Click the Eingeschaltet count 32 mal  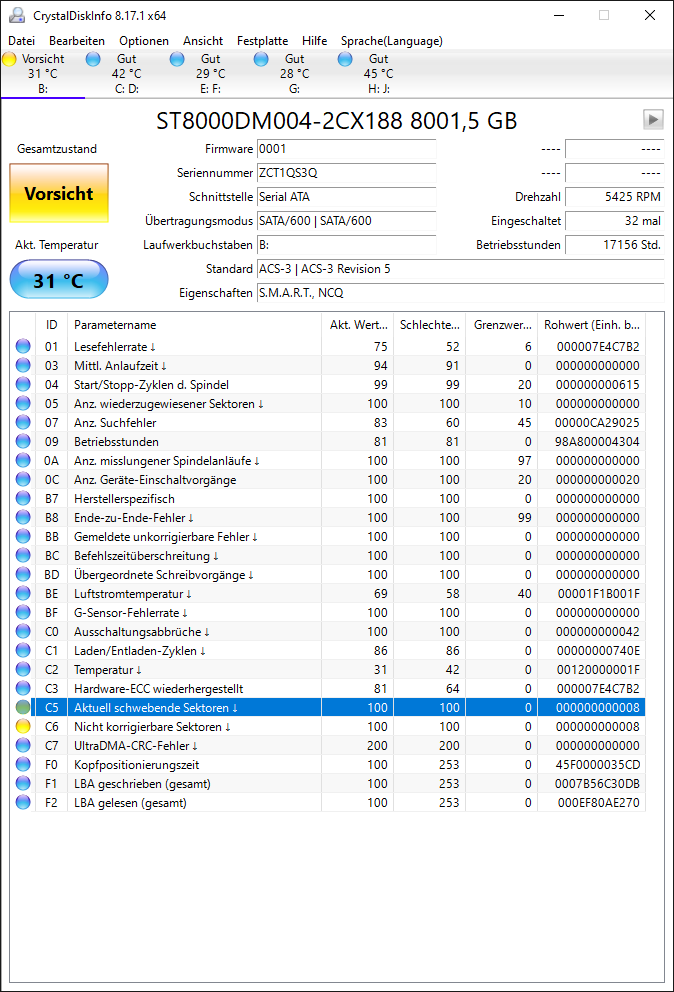pyautogui.click(x=614, y=221)
